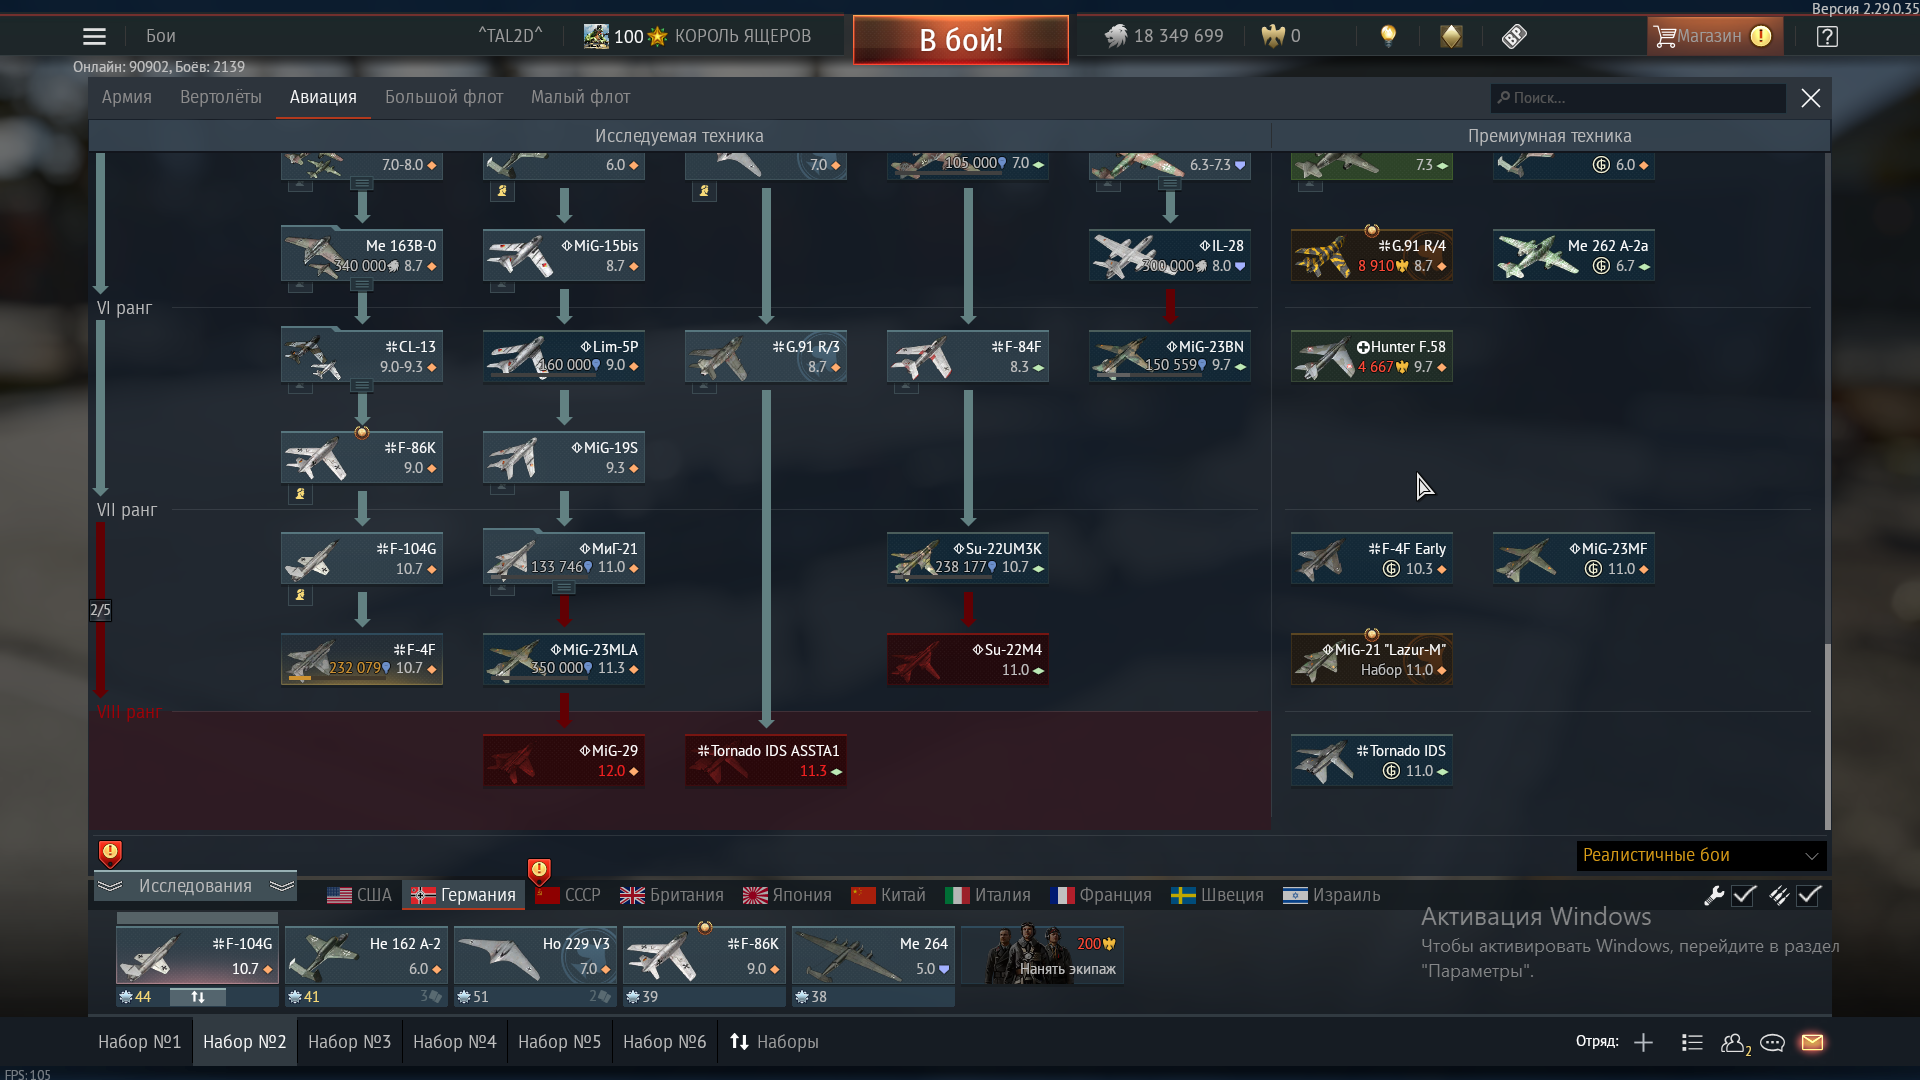Select the MiG-29 vehicle card in tree
The height and width of the screenshot is (1080, 1920).
[564, 761]
